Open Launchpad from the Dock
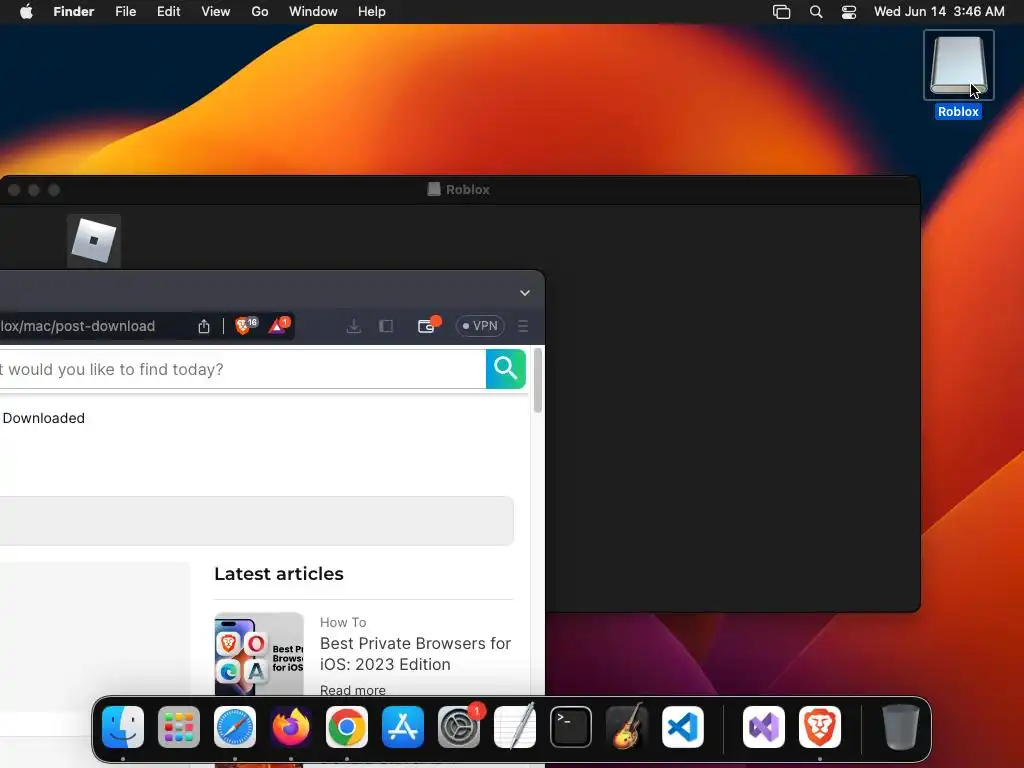 [179, 727]
